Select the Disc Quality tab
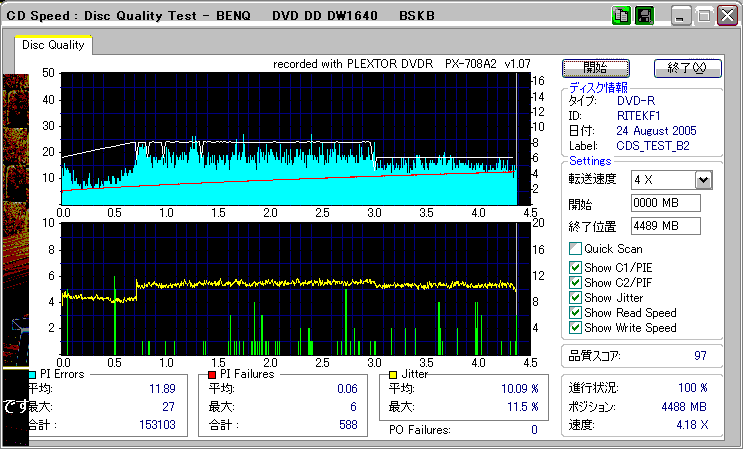The image size is (743, 449). (x=54, y=45)
